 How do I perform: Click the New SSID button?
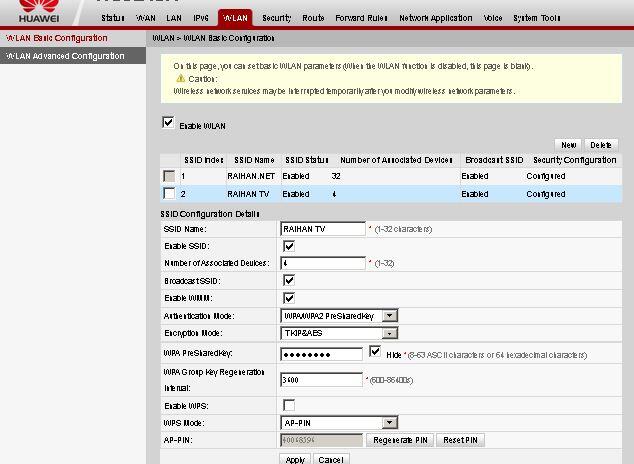(568, 145)
